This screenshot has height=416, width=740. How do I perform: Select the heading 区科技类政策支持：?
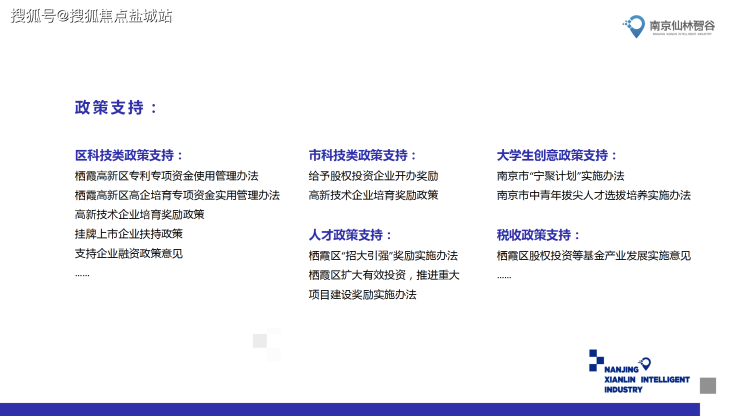[x=129, y=155]
